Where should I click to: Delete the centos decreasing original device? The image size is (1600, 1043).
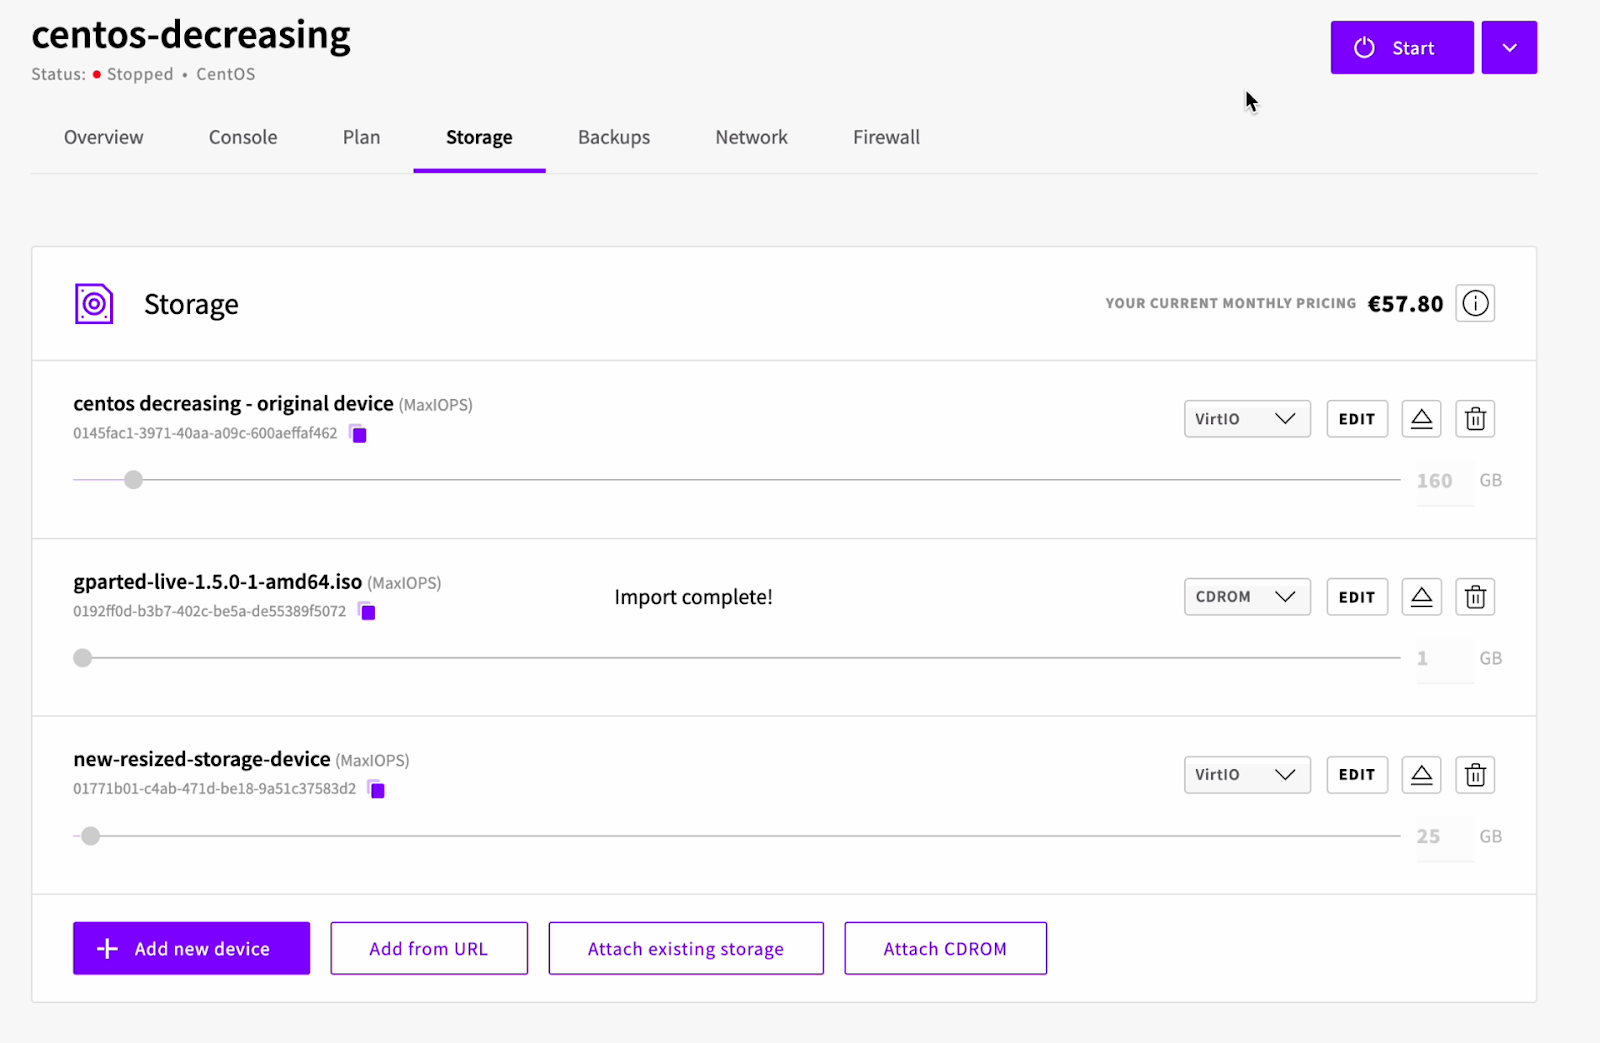click(x=1475, y=419)
